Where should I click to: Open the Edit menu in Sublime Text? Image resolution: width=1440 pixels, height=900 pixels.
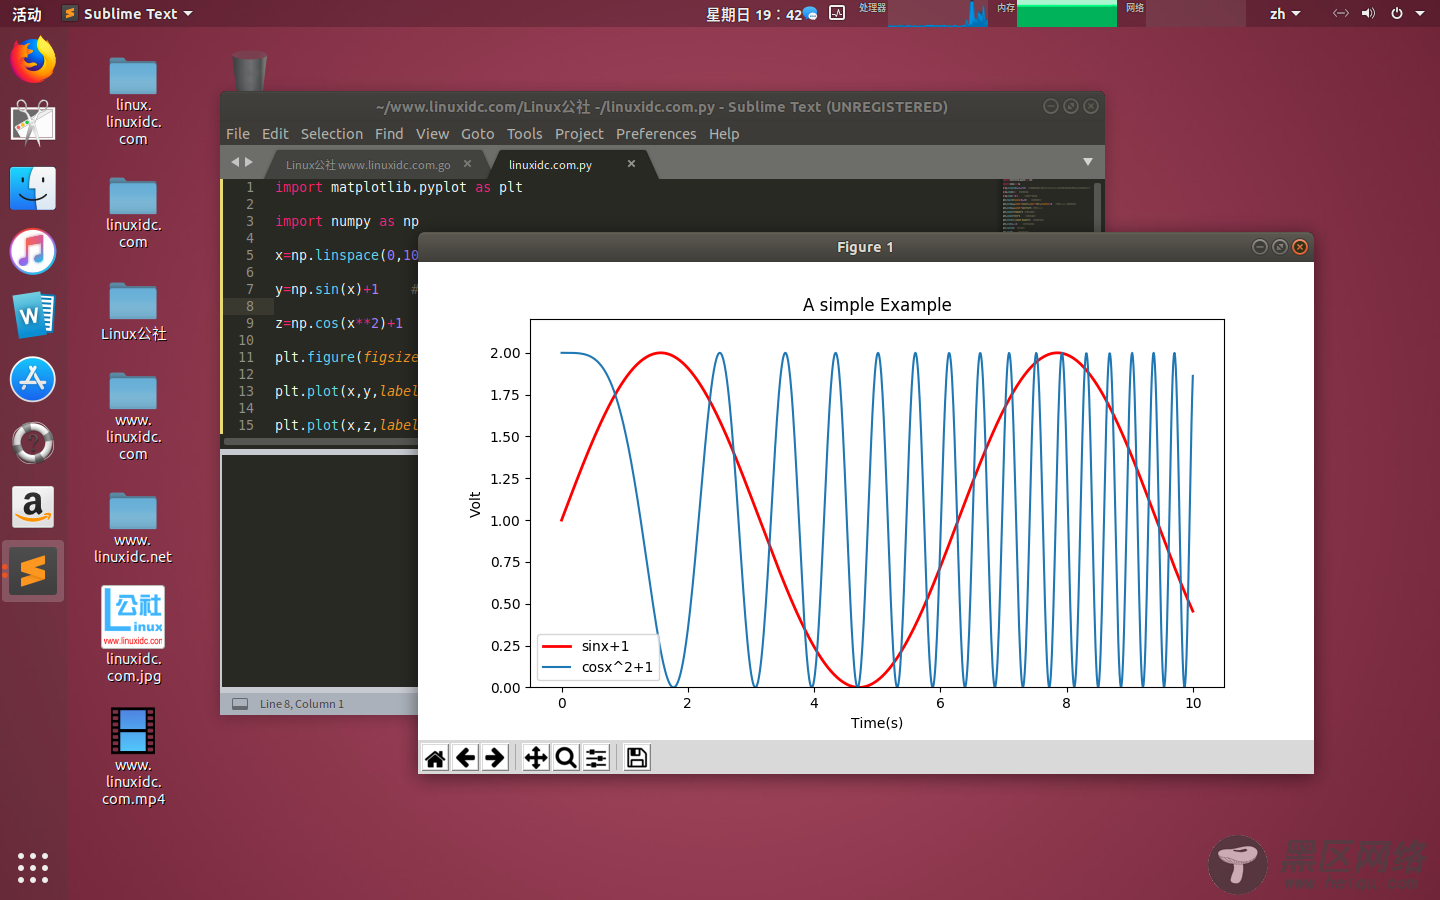(275, 134)
